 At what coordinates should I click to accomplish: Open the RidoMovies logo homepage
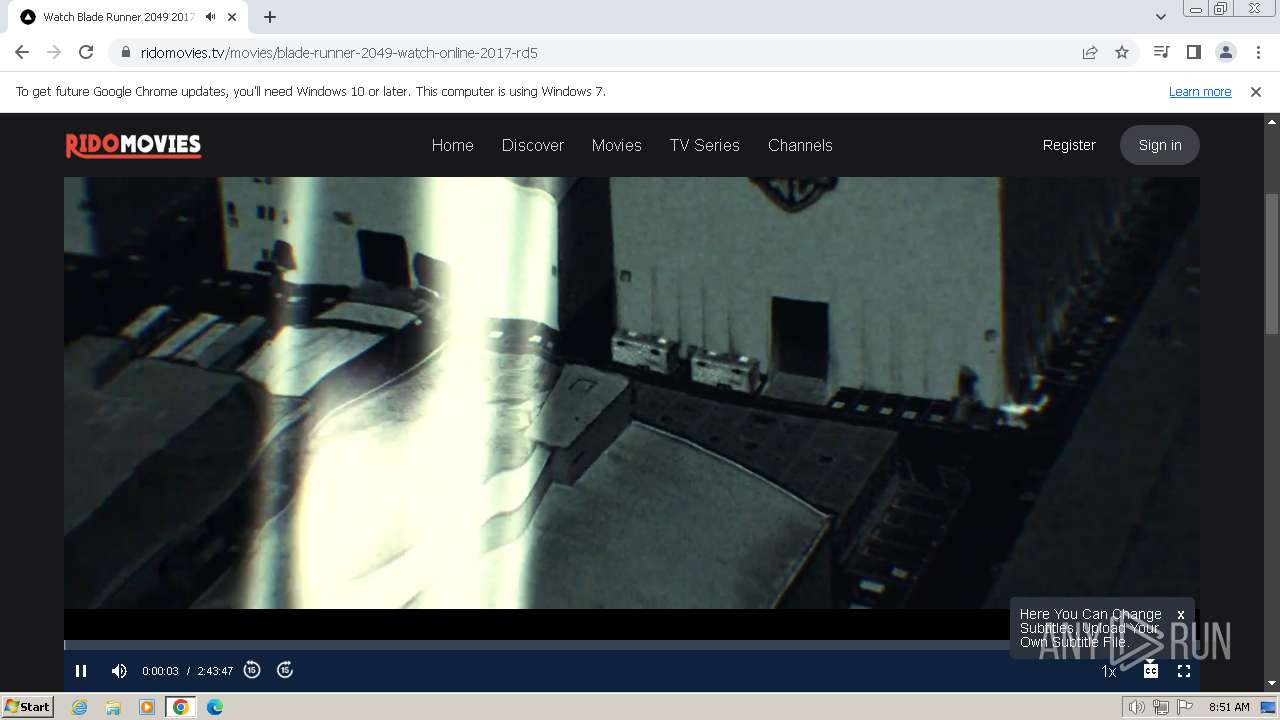pos(133,146)
